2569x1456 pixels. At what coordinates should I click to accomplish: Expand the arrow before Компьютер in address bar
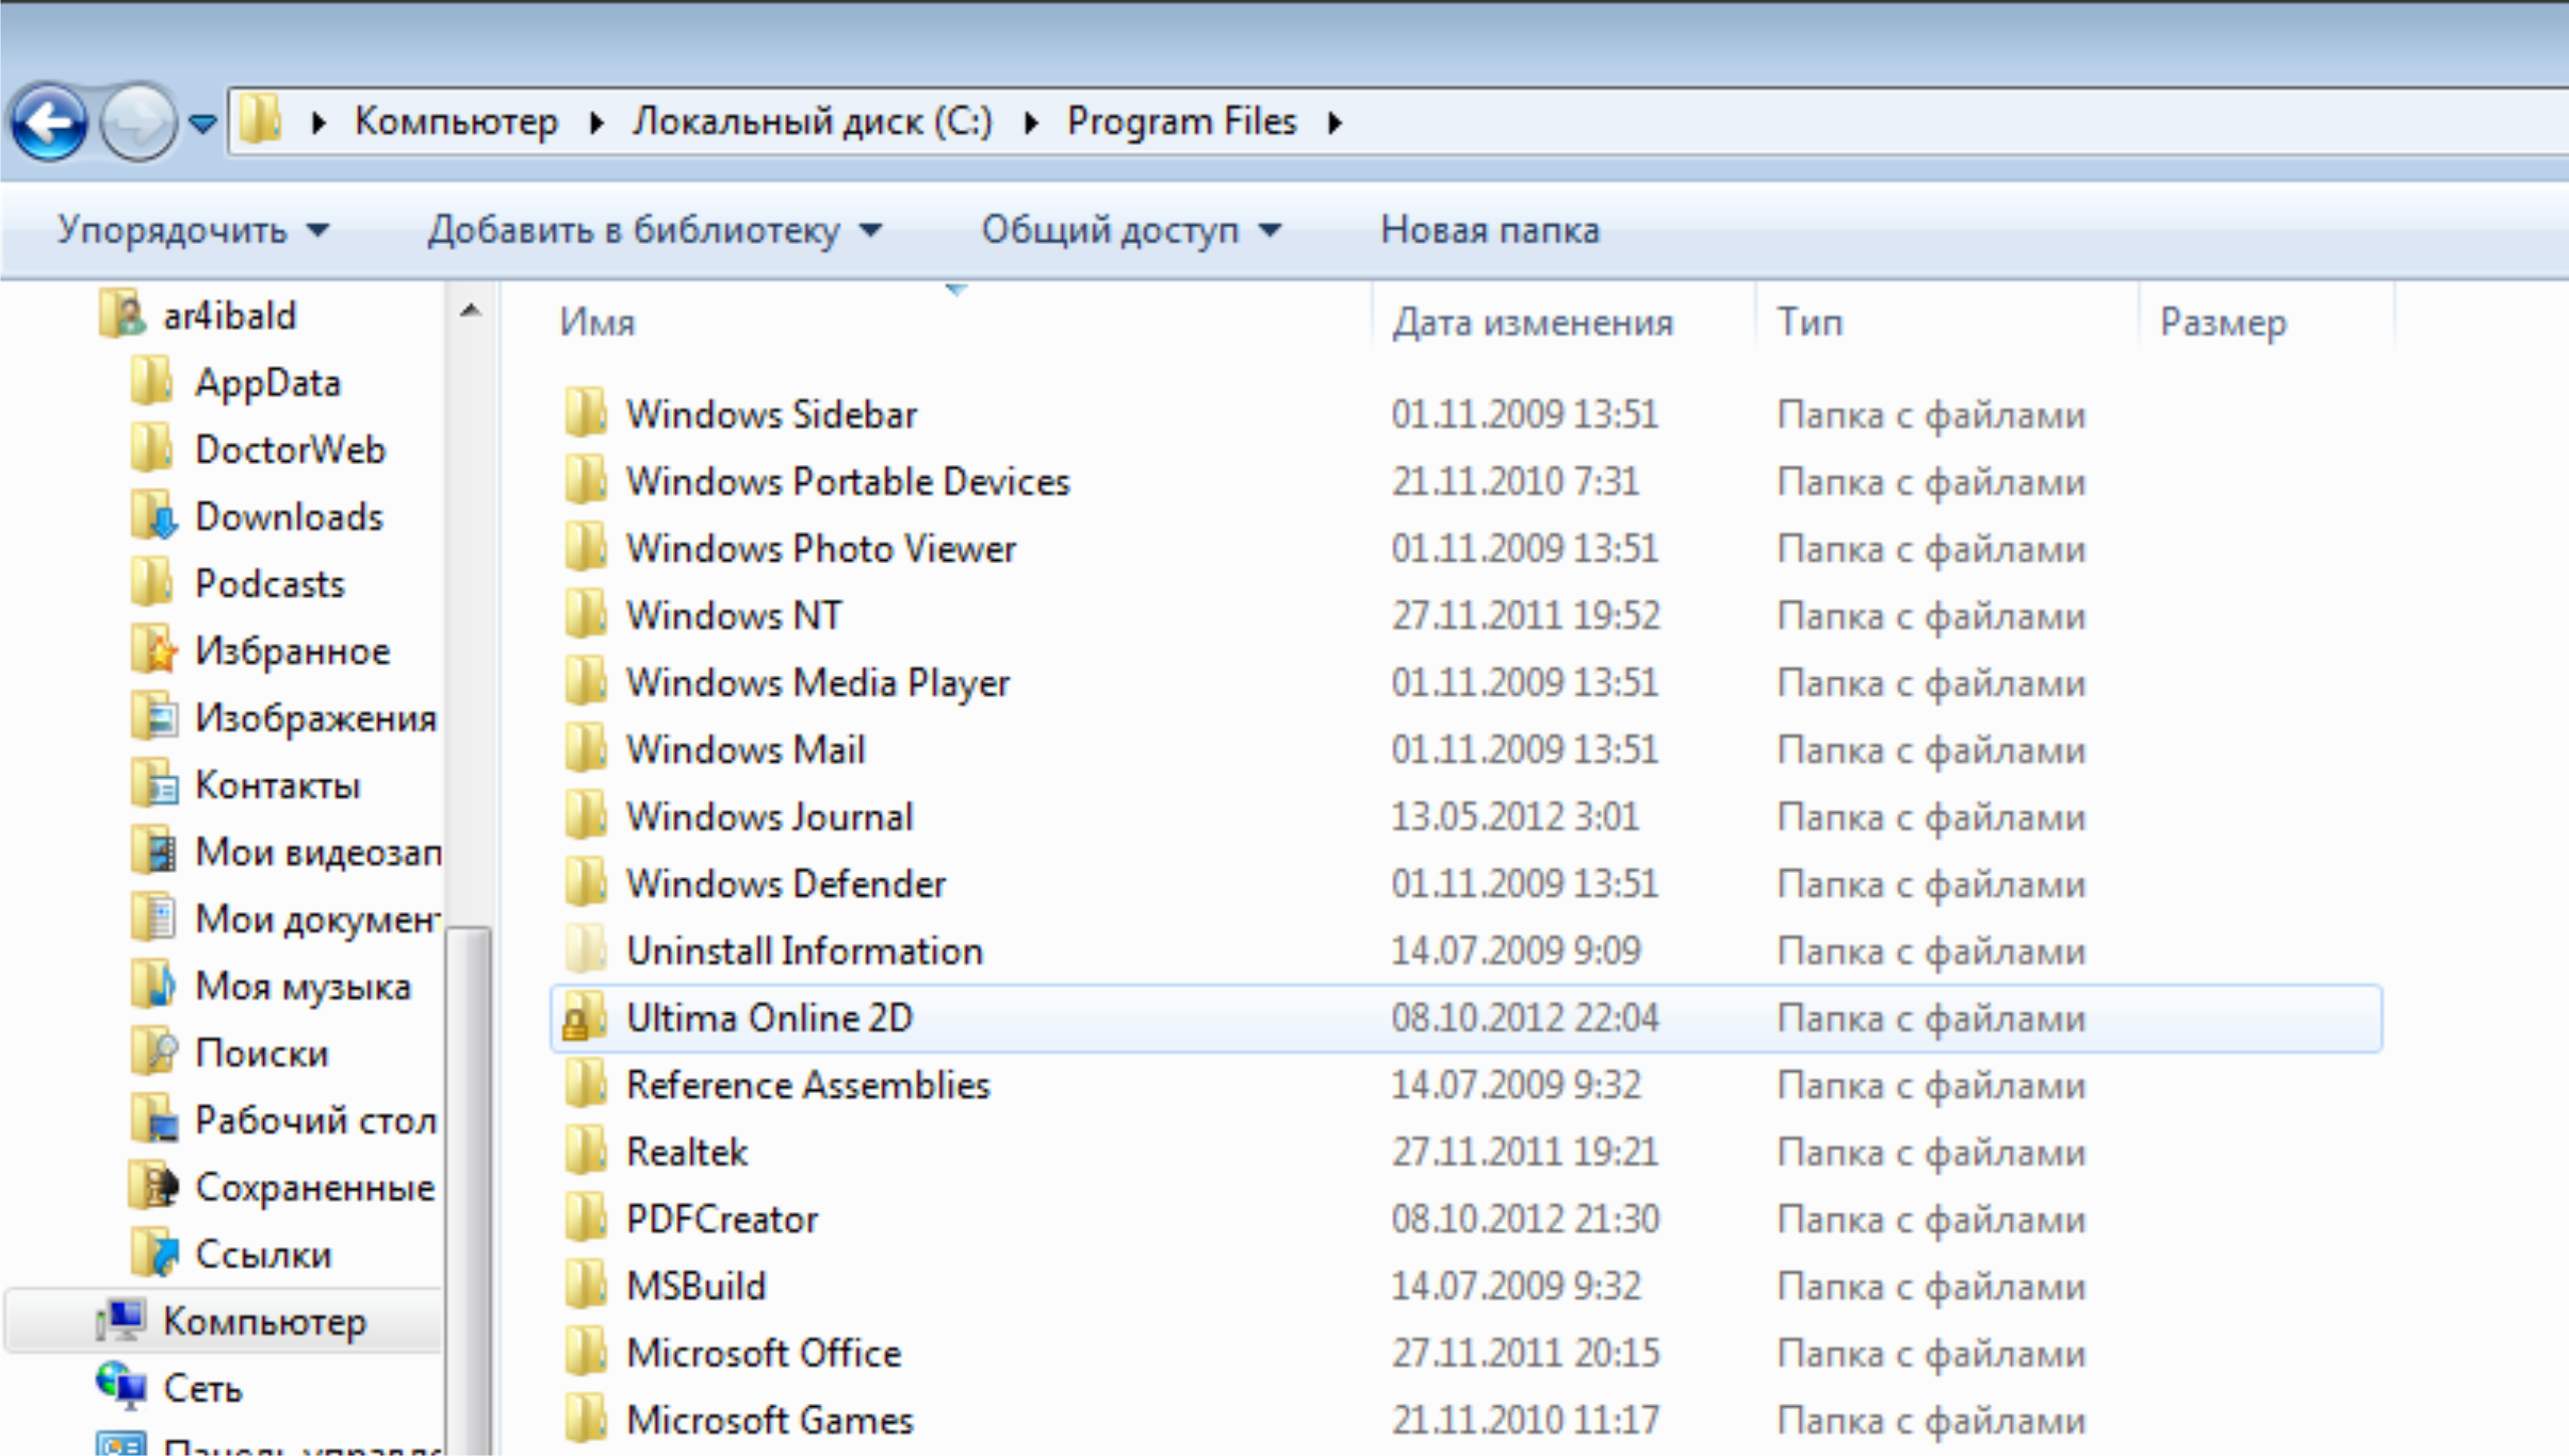click(319, 122)
